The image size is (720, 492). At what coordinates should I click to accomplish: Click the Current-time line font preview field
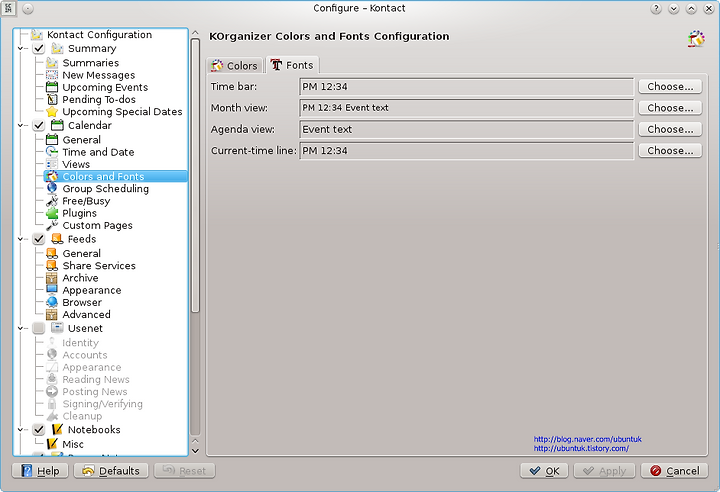point(467,151)
